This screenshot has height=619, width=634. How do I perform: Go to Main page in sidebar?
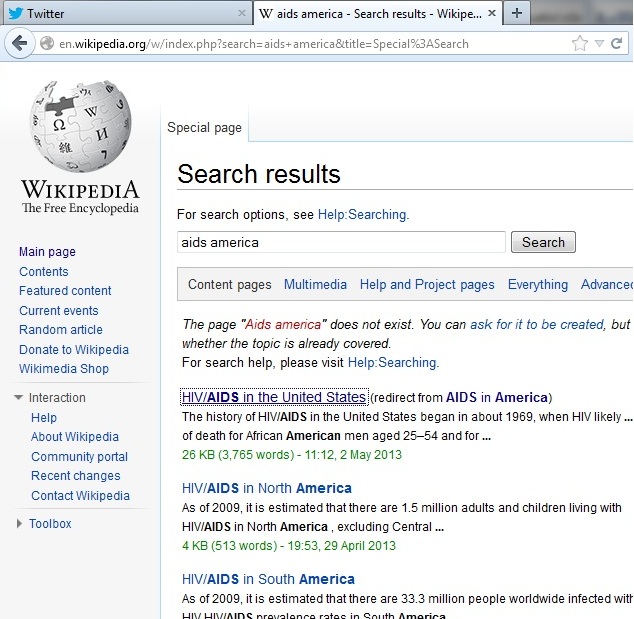pyautogui.click(x=47, y=251)
